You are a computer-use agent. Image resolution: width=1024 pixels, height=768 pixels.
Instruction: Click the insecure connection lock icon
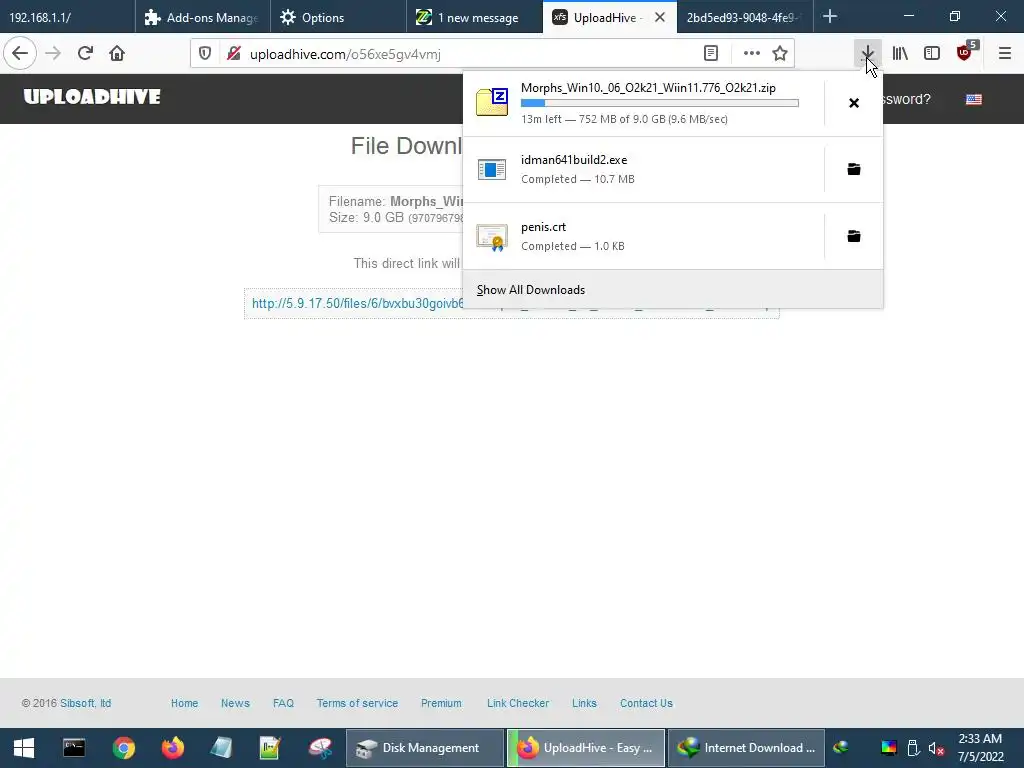coord(233,54)
